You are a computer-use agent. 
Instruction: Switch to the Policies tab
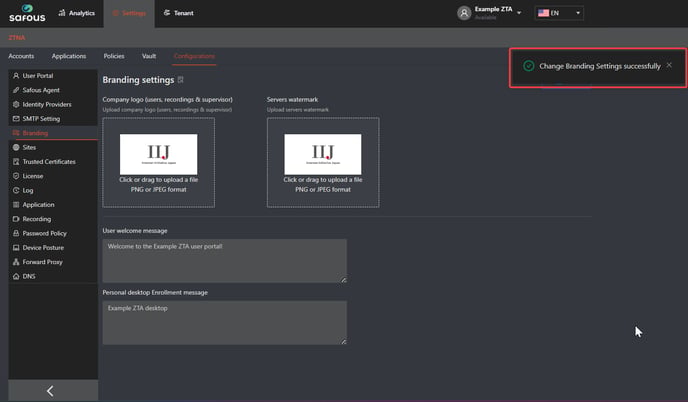click(x=114, y=56)
